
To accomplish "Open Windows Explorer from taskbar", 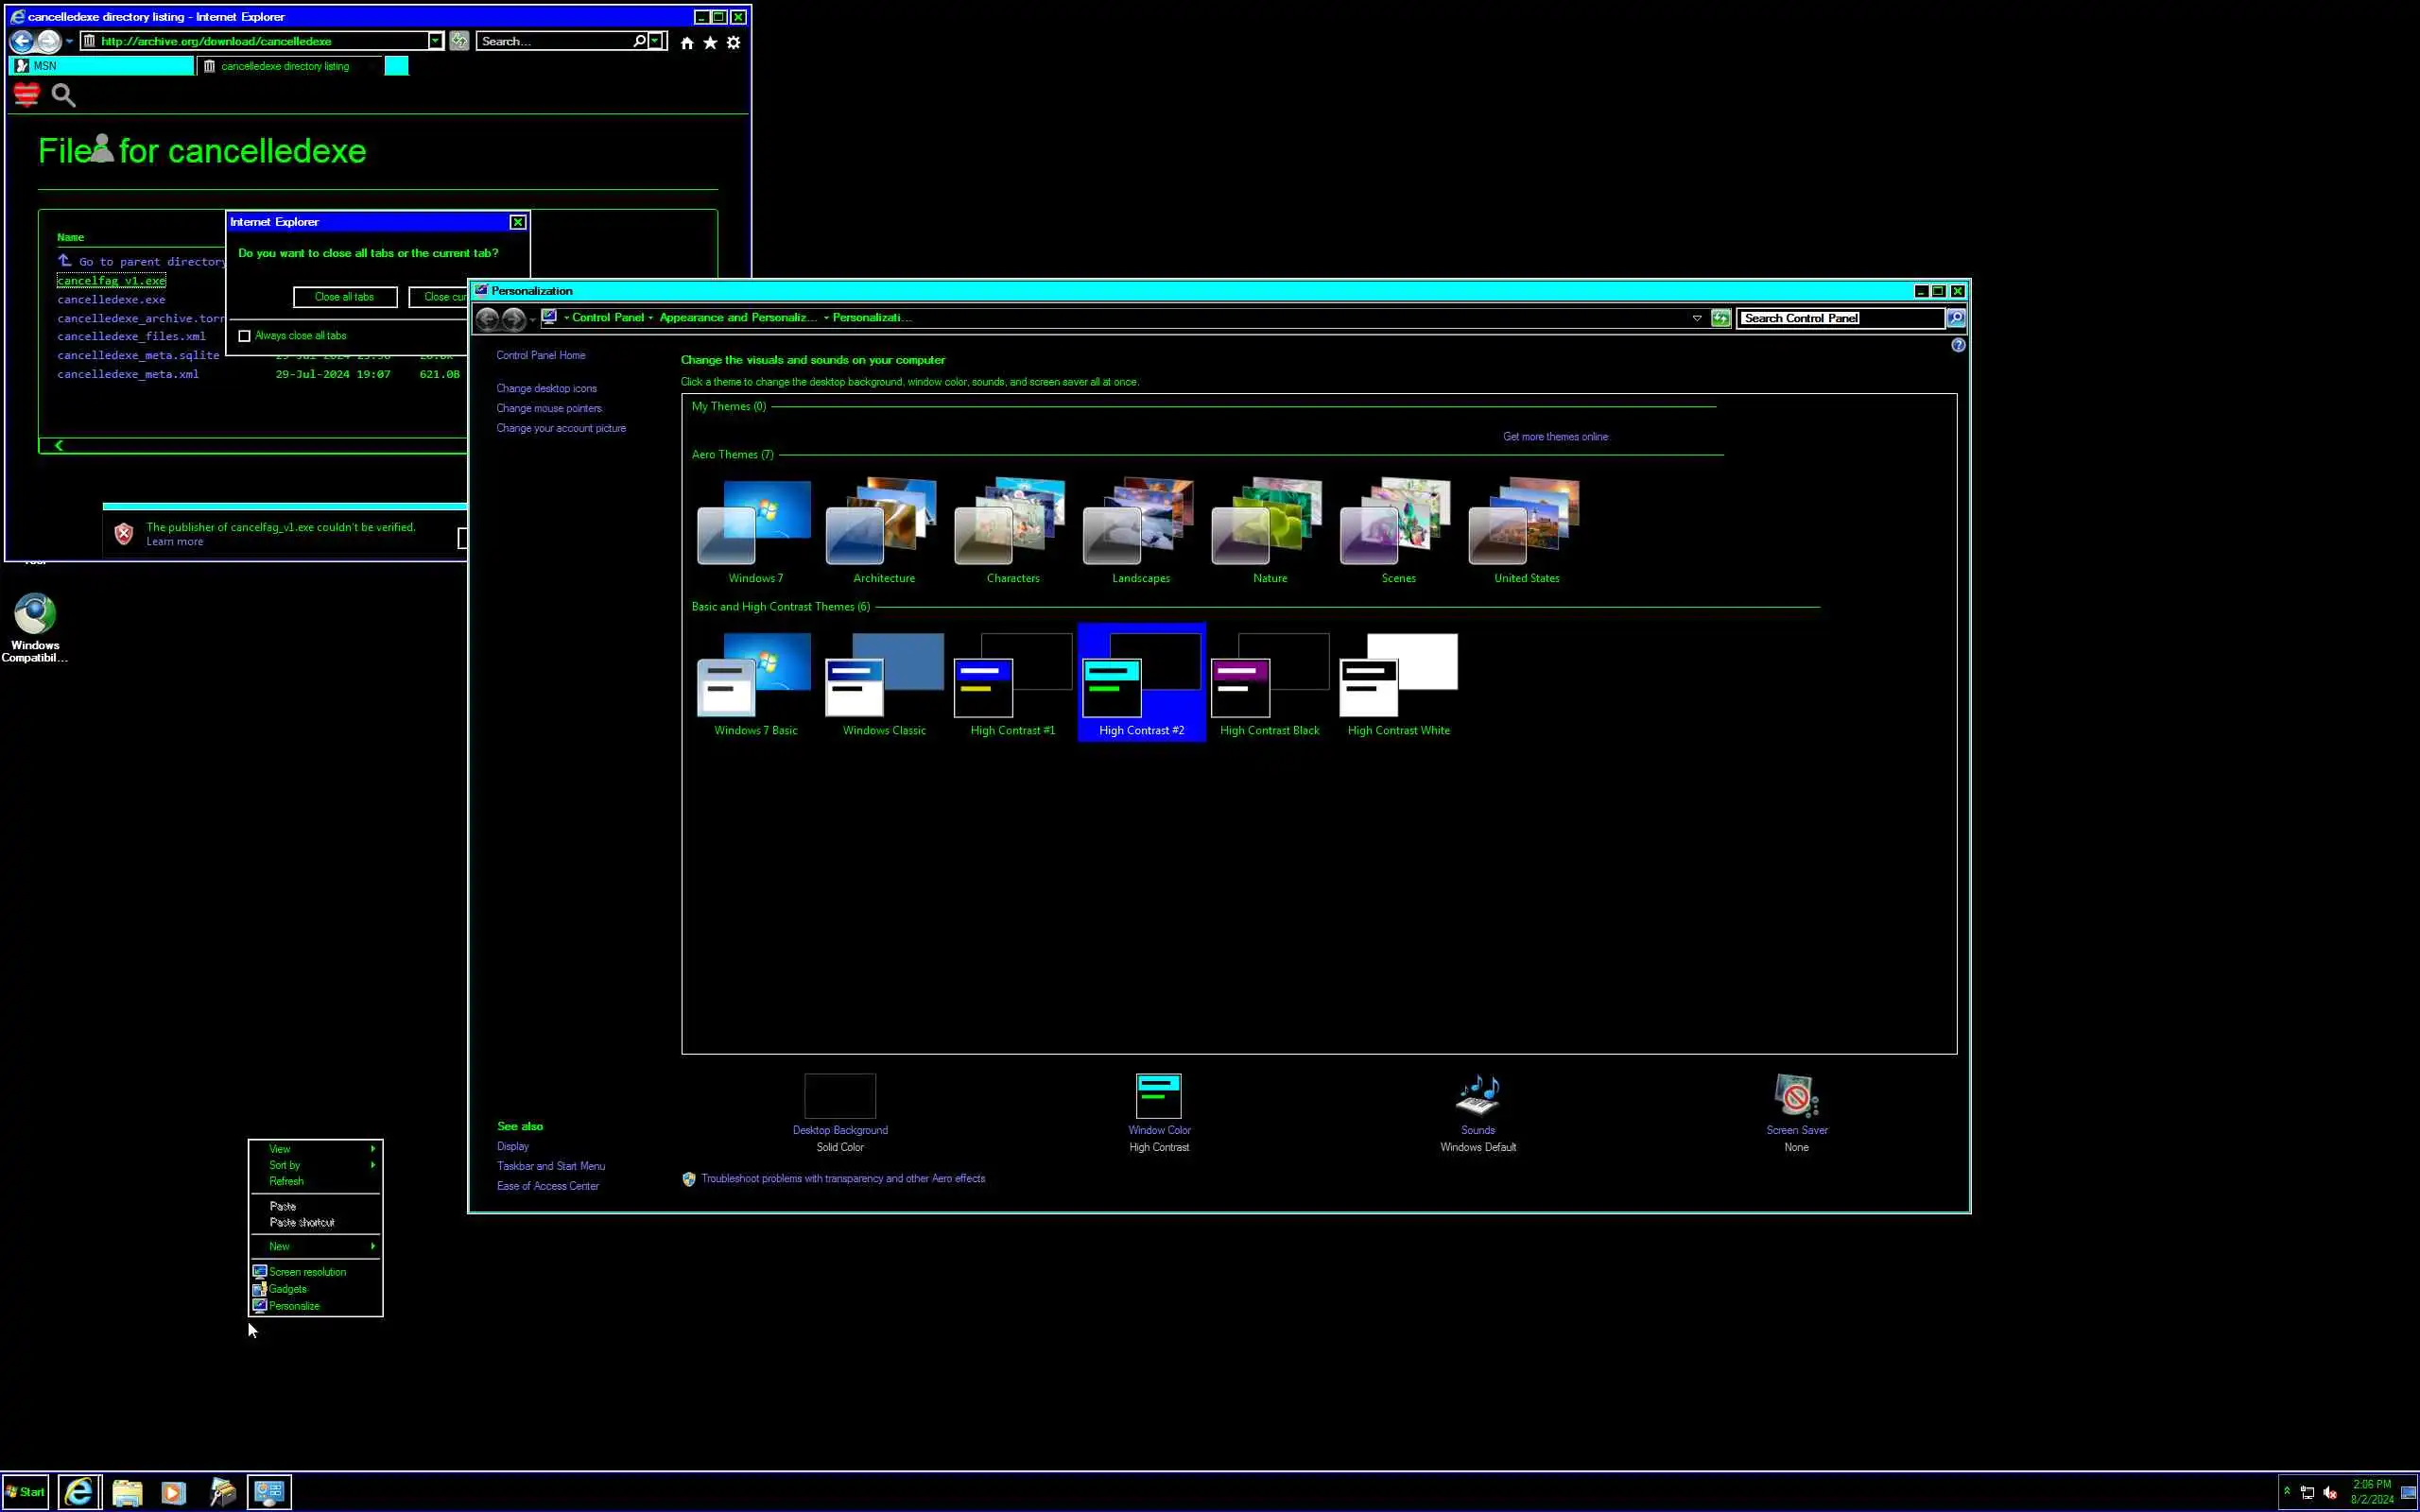I will [127, 1492].
